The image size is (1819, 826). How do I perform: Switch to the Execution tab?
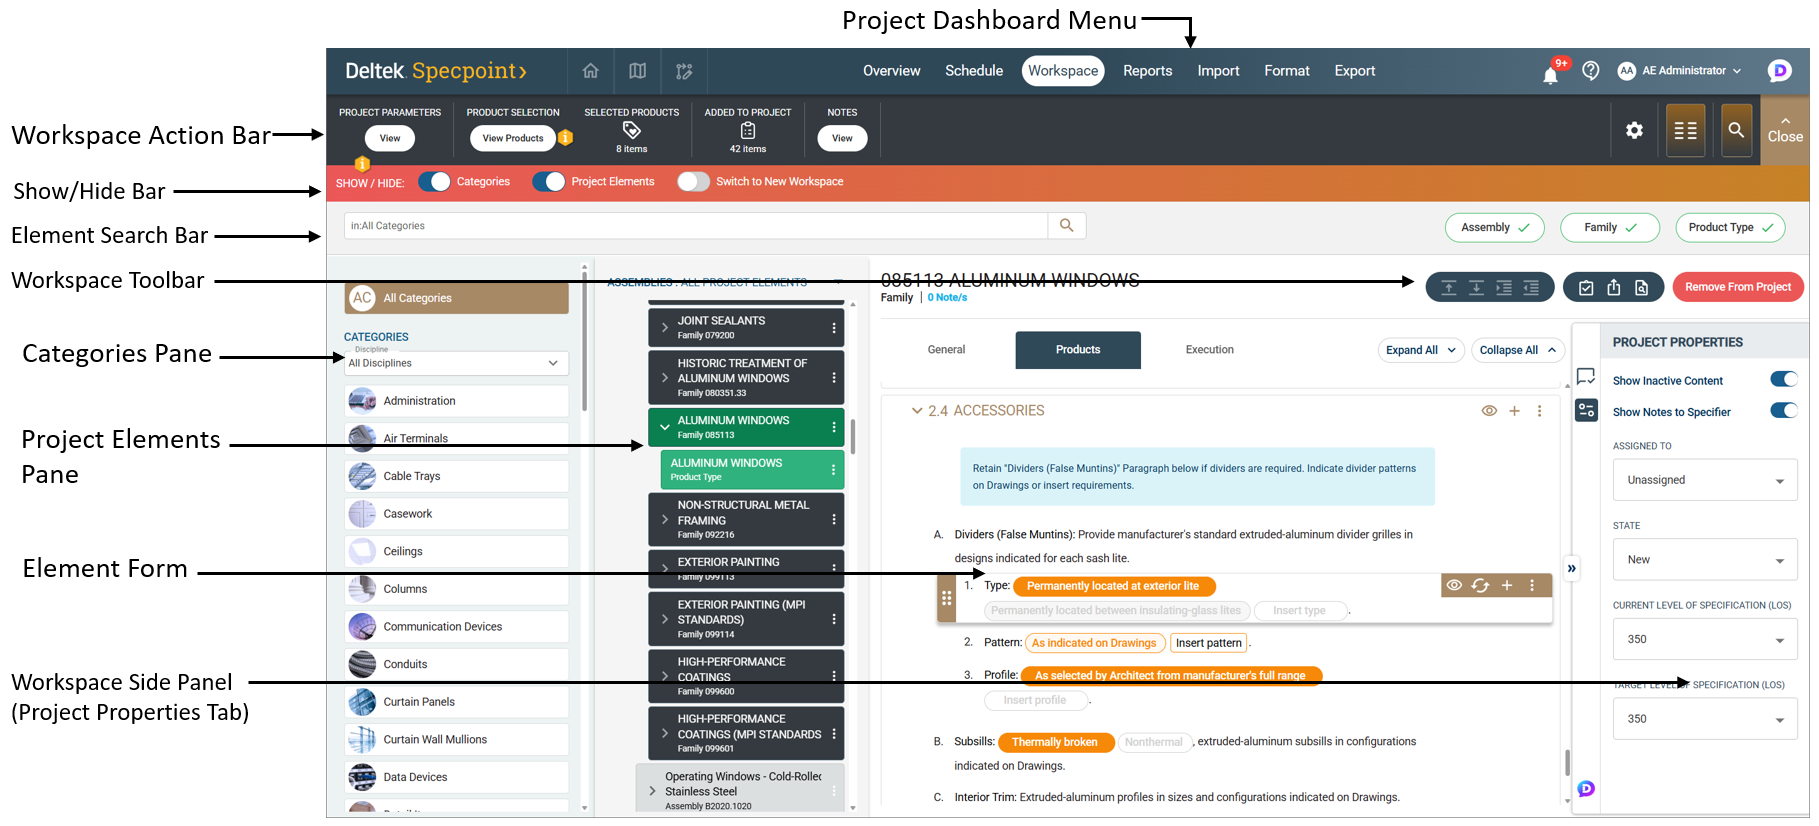pos(1209,350)
